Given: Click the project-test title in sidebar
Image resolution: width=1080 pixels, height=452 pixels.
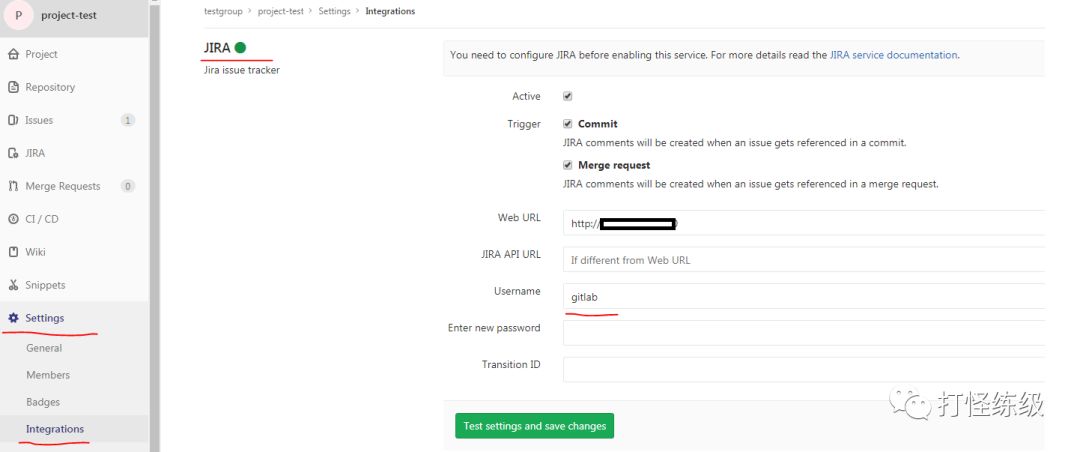Looking at the screenshot, I should pos(69,15).
